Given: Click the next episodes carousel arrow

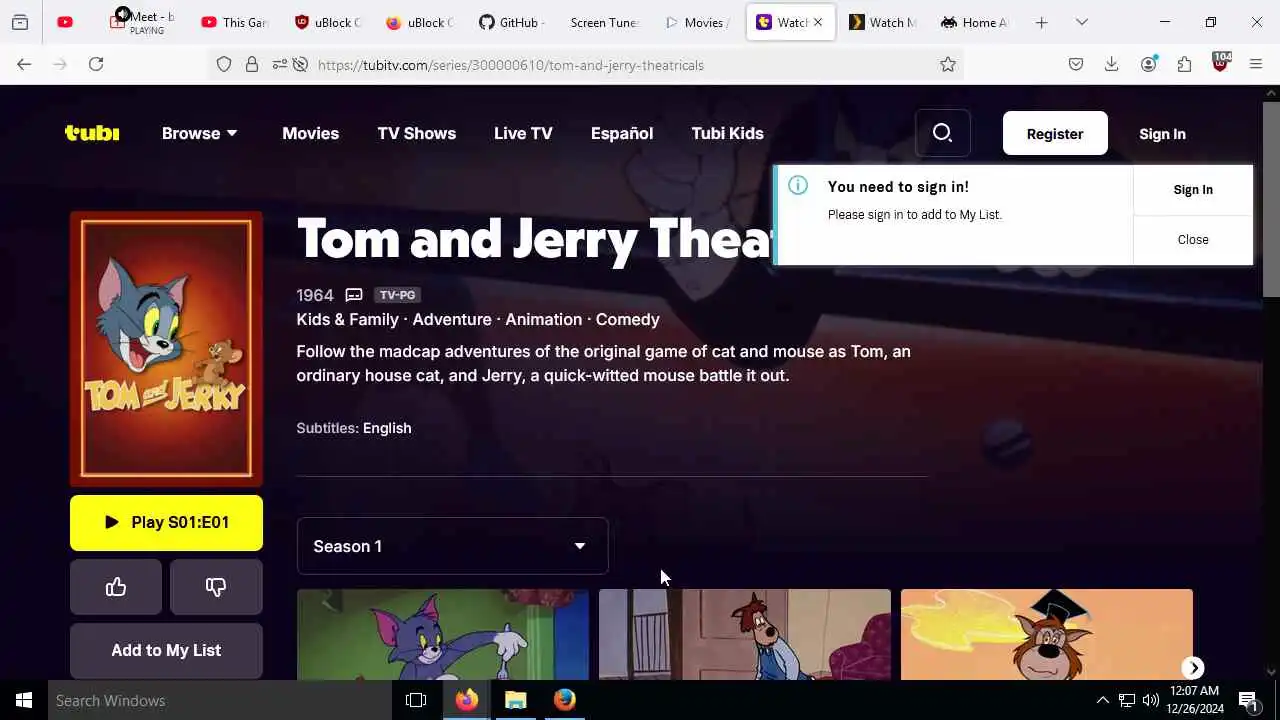Looking at the screenshot, I should click(1193, 668).
